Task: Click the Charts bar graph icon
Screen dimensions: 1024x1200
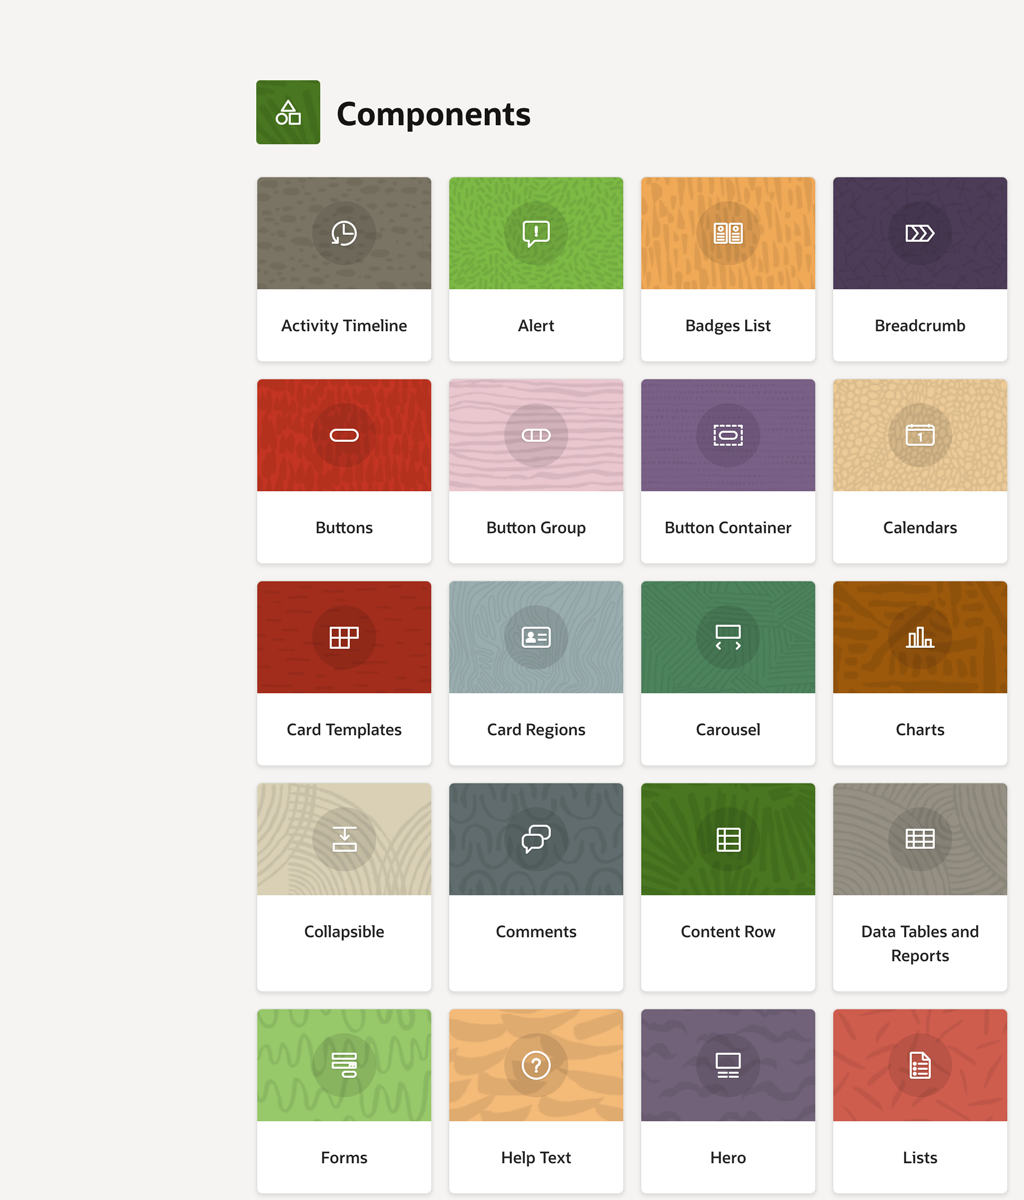Action: pos(920,637)
